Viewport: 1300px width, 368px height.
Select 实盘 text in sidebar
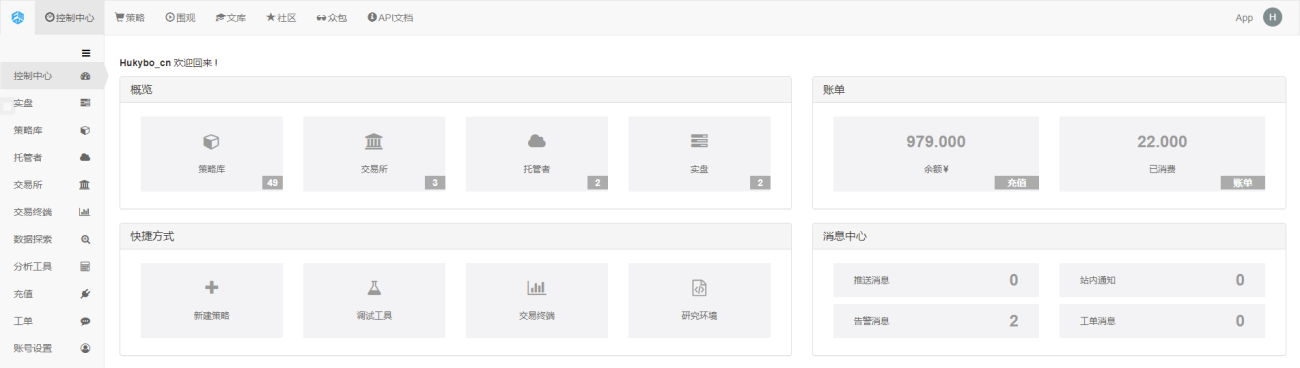[x=23, y=103]
